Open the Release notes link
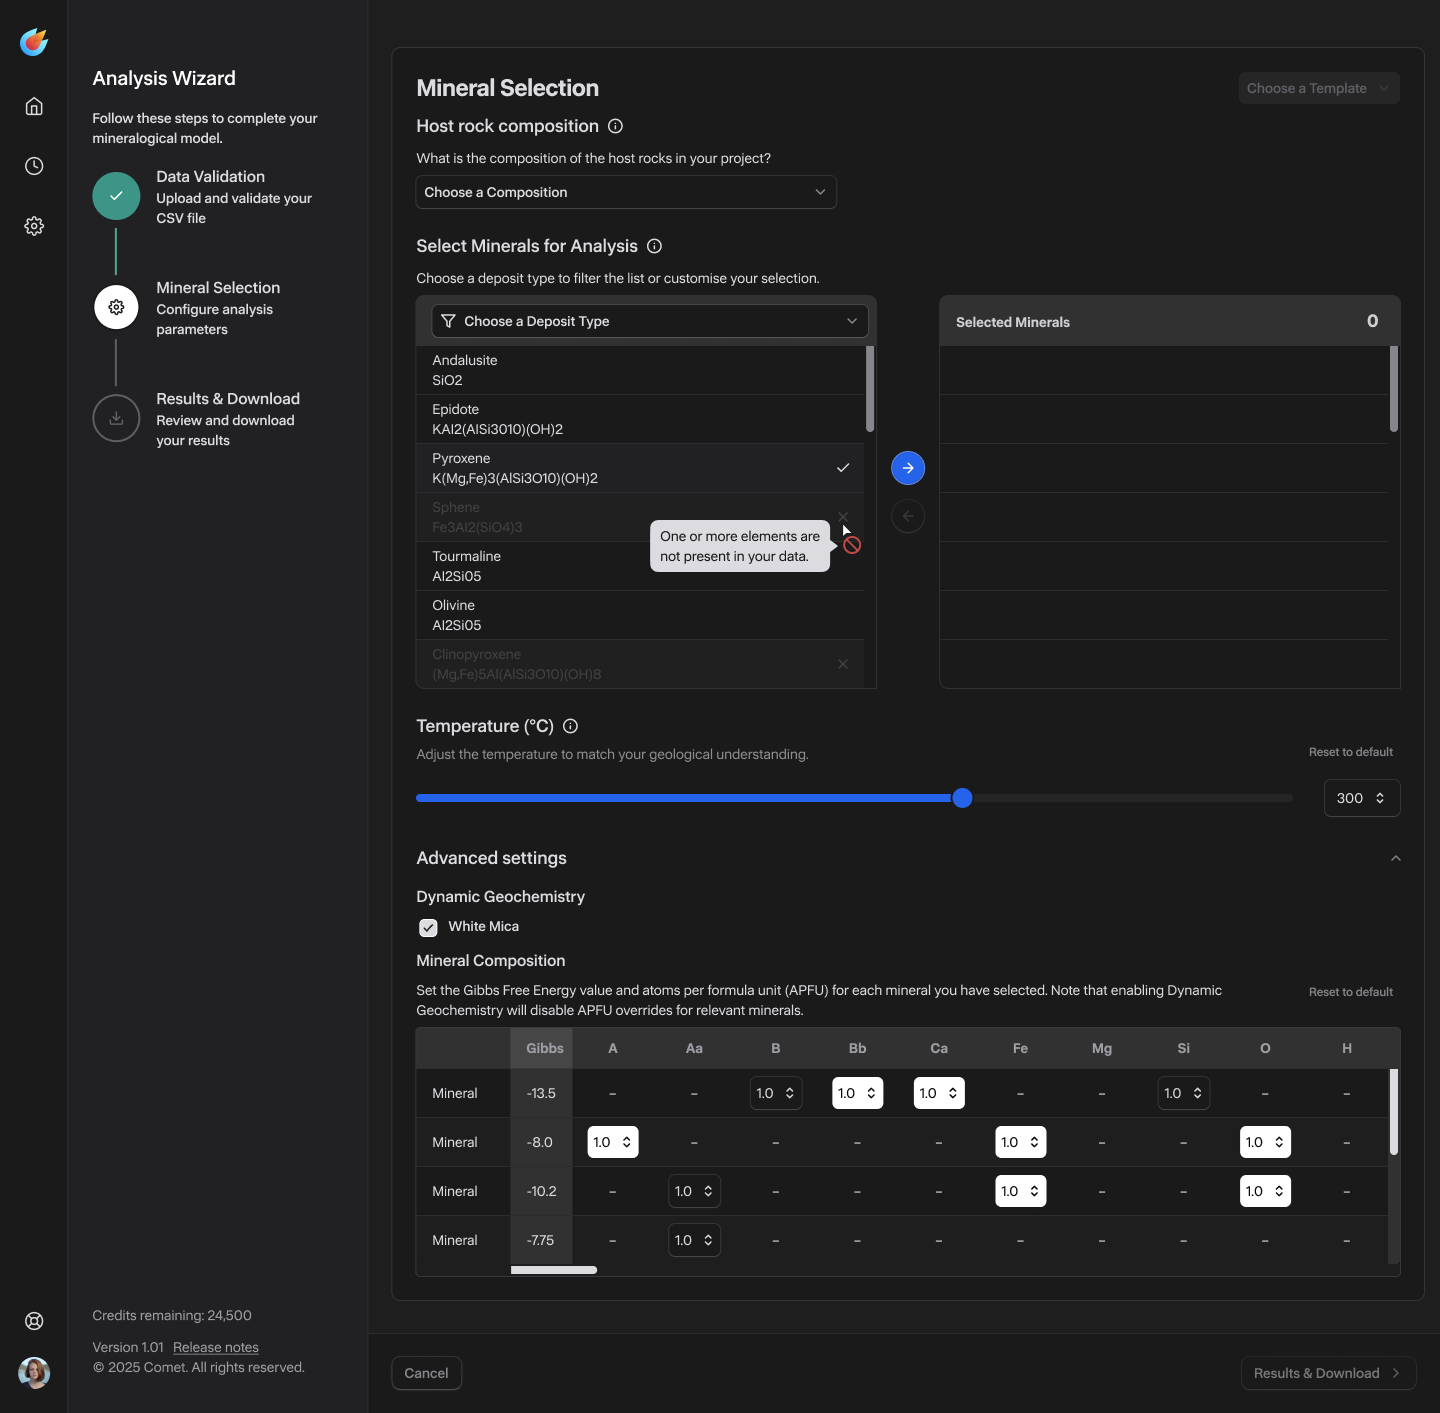This screenshot has height=1413, width=1440. tap(216, 1347)
